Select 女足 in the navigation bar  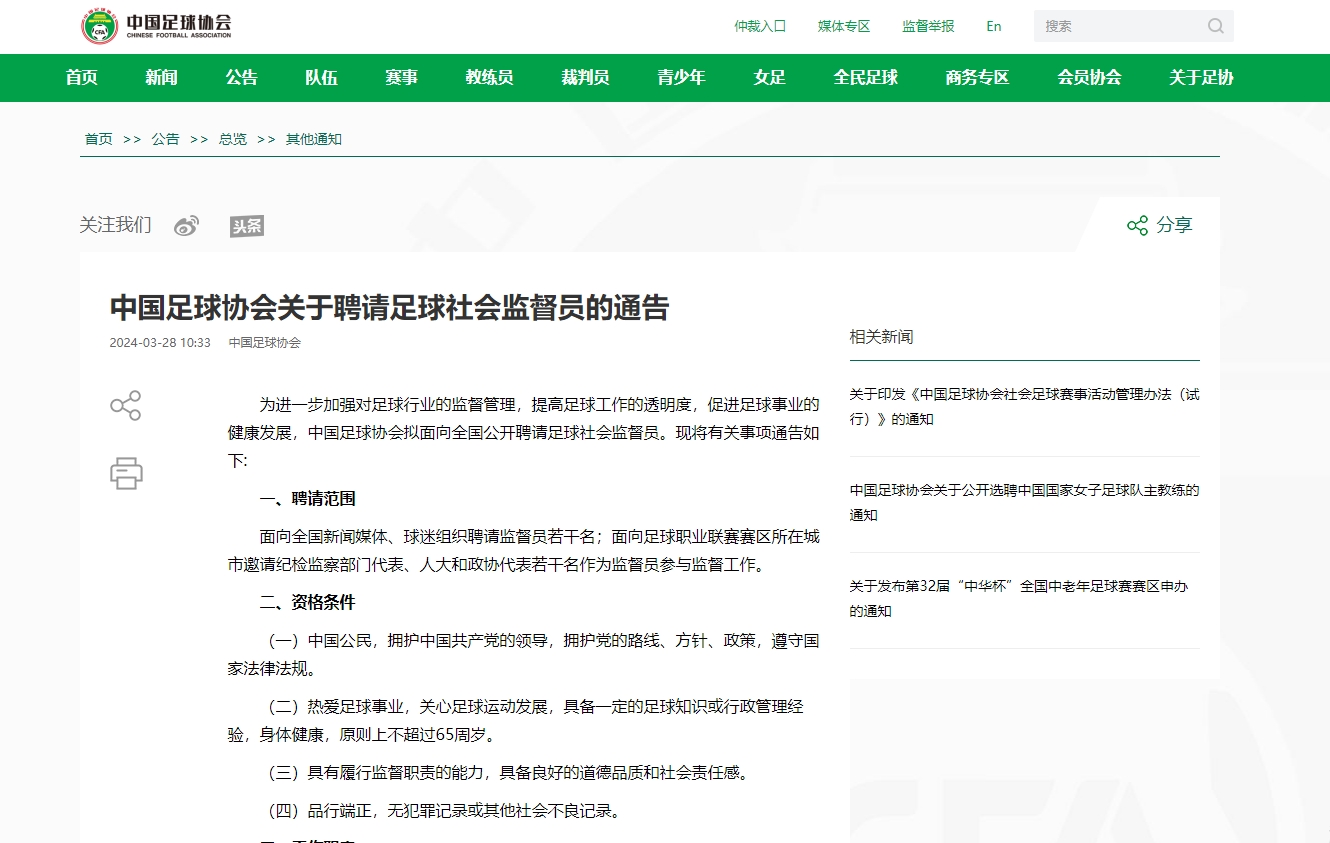(x=769, y=78)
